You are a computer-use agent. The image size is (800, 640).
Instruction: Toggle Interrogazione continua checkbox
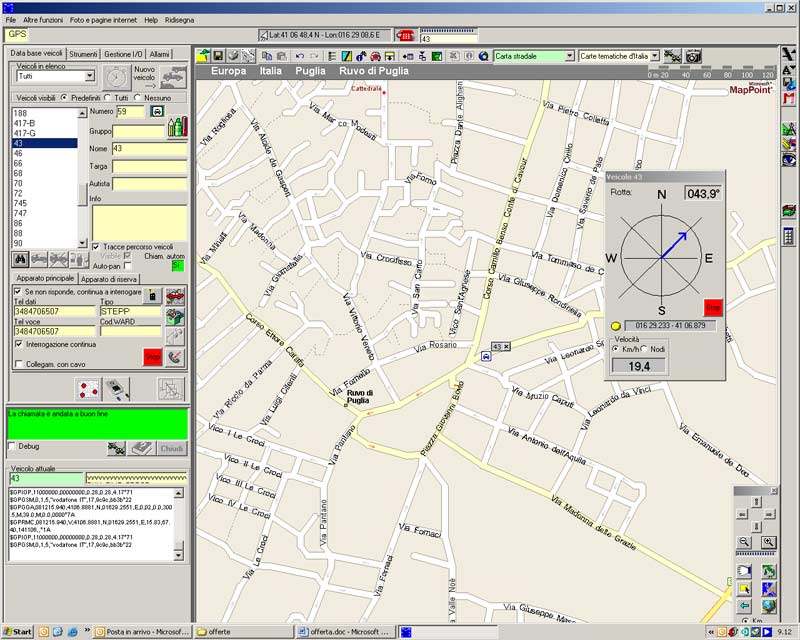point(19,344)
